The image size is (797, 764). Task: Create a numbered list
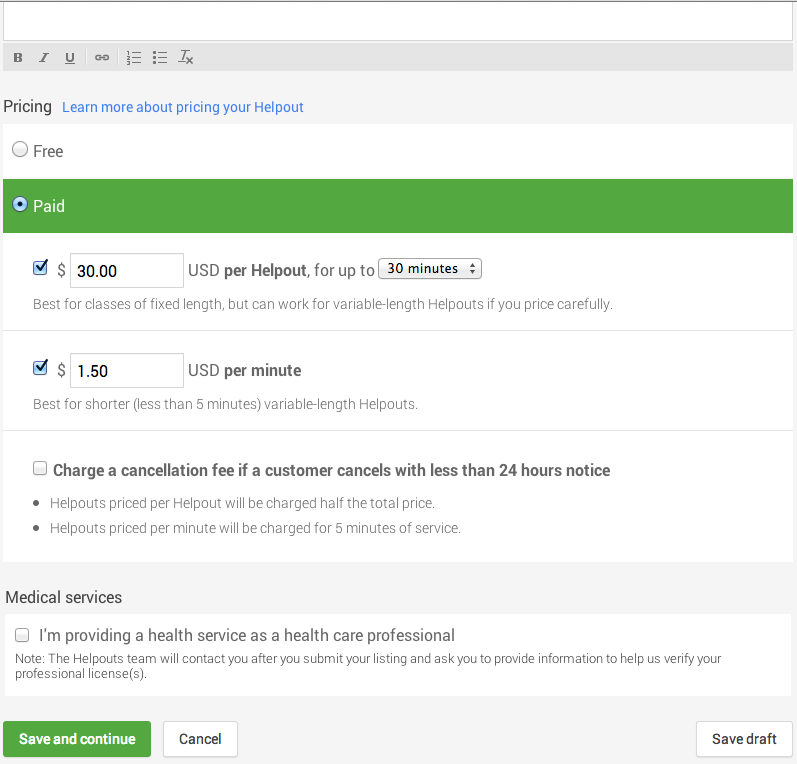click(134, 57)
